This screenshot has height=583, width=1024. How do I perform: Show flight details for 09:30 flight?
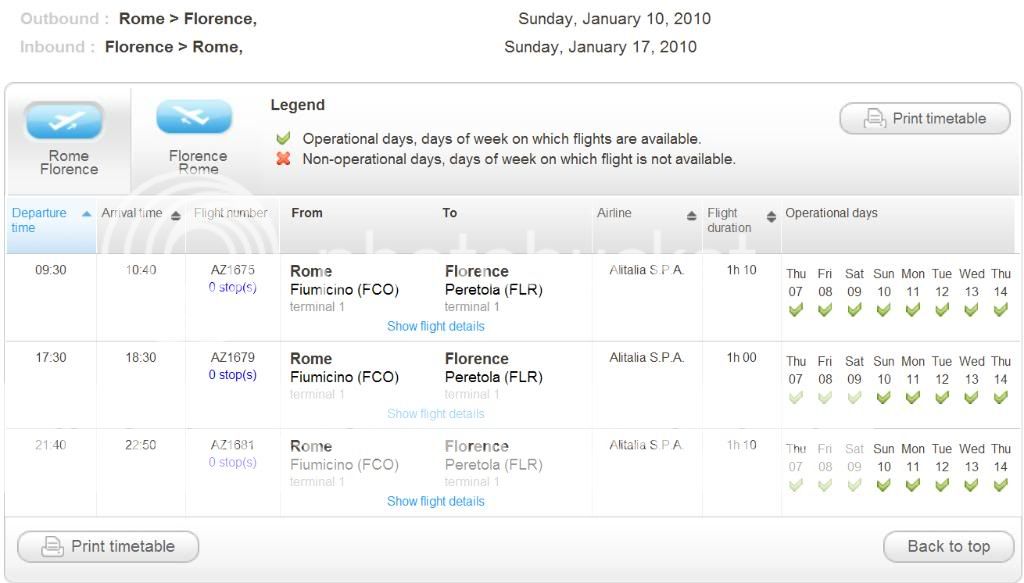click(435, 326)
